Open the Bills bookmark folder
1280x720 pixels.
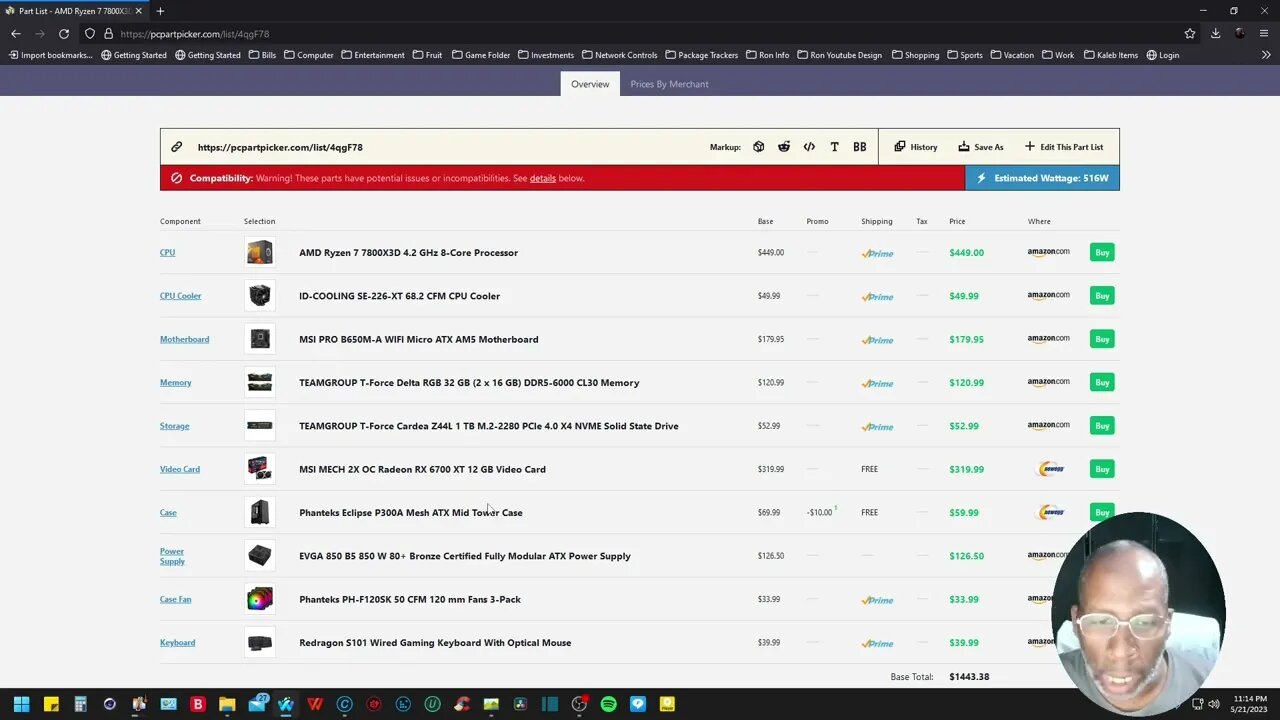coord(262,55)
